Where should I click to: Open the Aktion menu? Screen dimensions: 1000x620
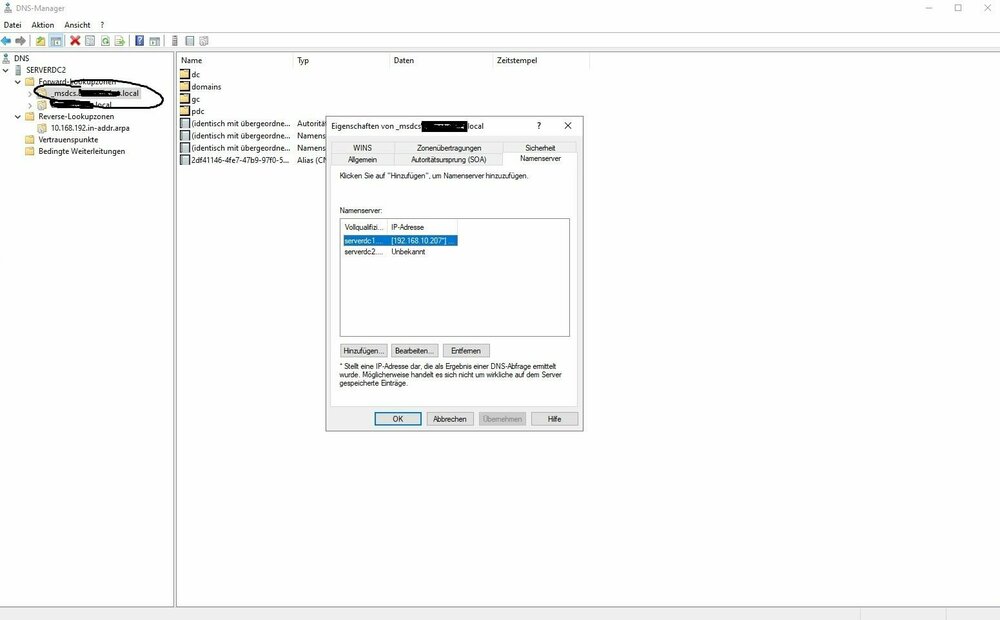coord(42,24)
